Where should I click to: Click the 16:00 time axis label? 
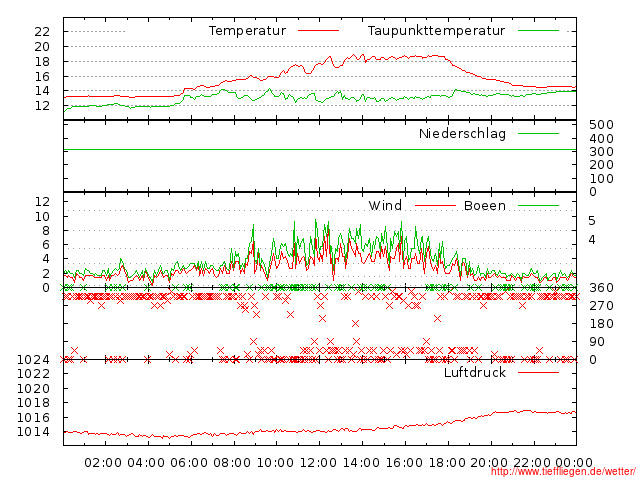404,463
